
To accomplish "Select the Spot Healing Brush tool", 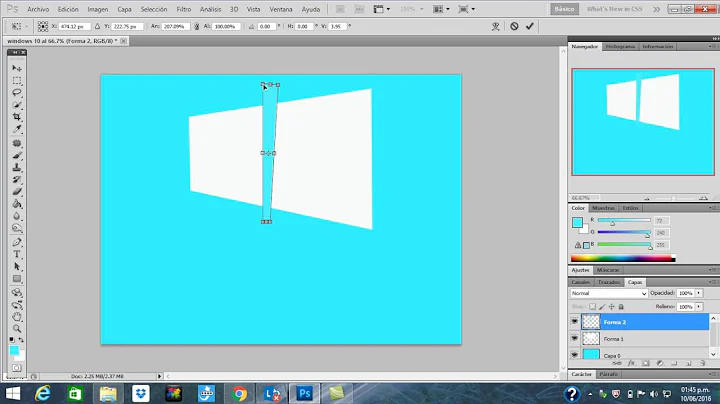I will pyautogui.click(x=17, y=143).
